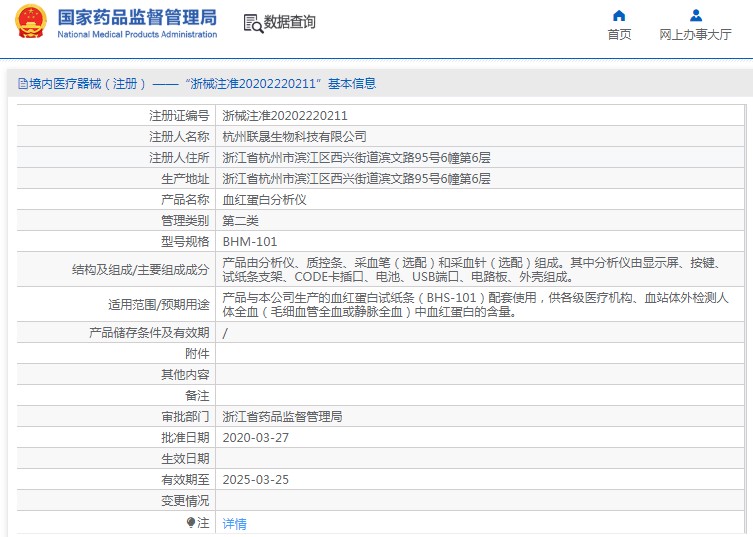Open 数据查询 label
Viewport: 753px width, 537px height.
coord(290,22)
